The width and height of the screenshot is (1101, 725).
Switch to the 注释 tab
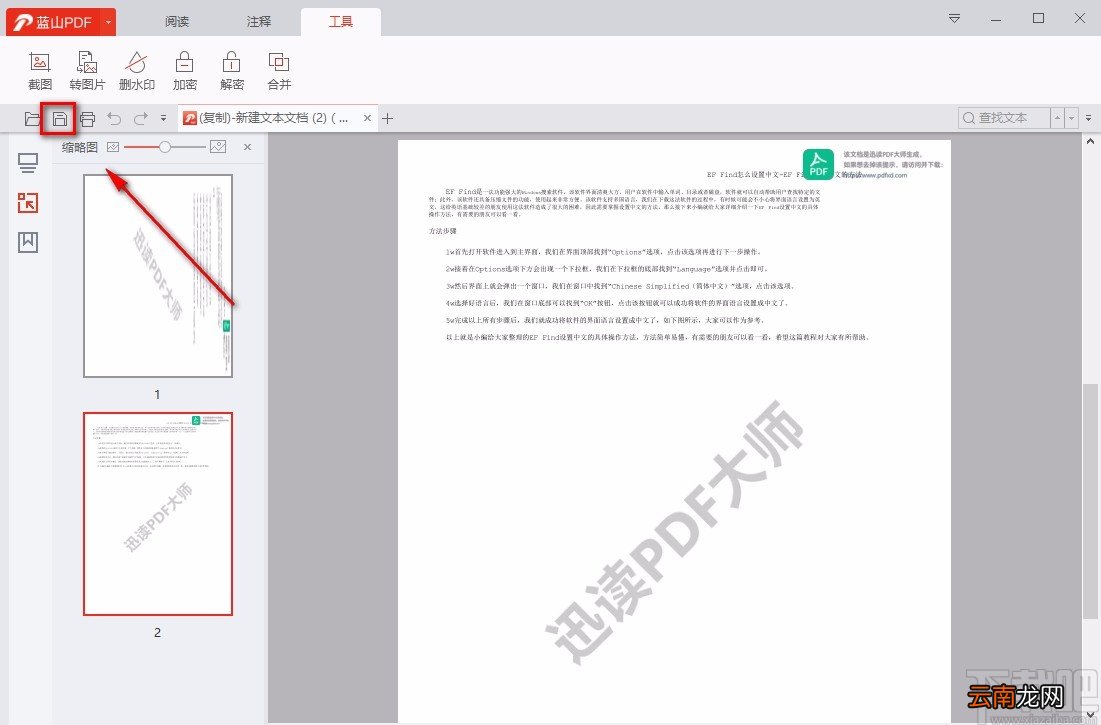coord(258,22)
